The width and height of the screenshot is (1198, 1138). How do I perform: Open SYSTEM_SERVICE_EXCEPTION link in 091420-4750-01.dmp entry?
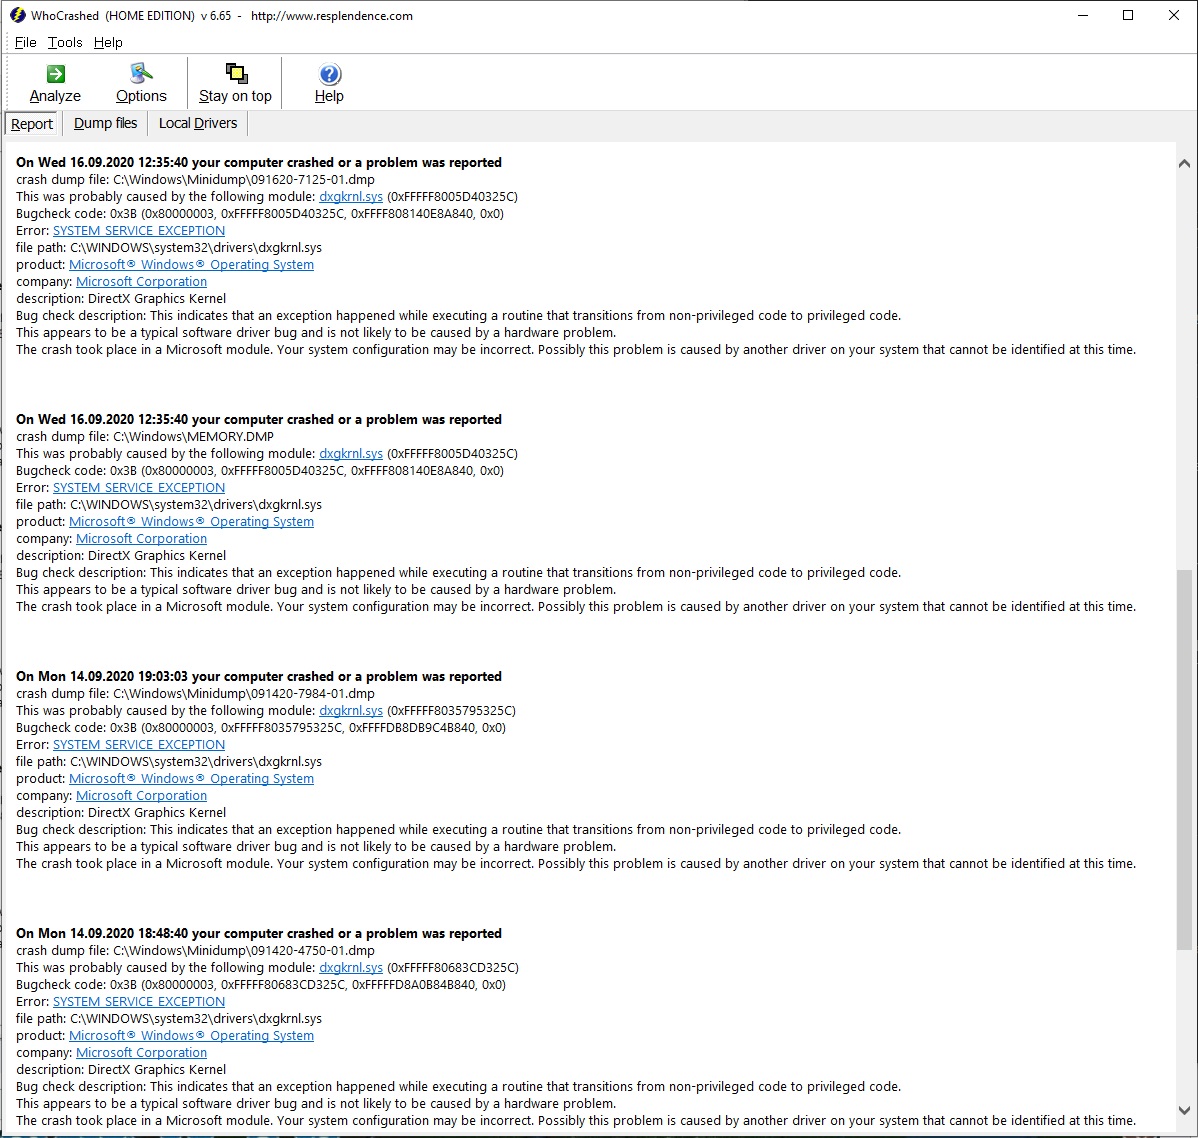(139, 1001)
